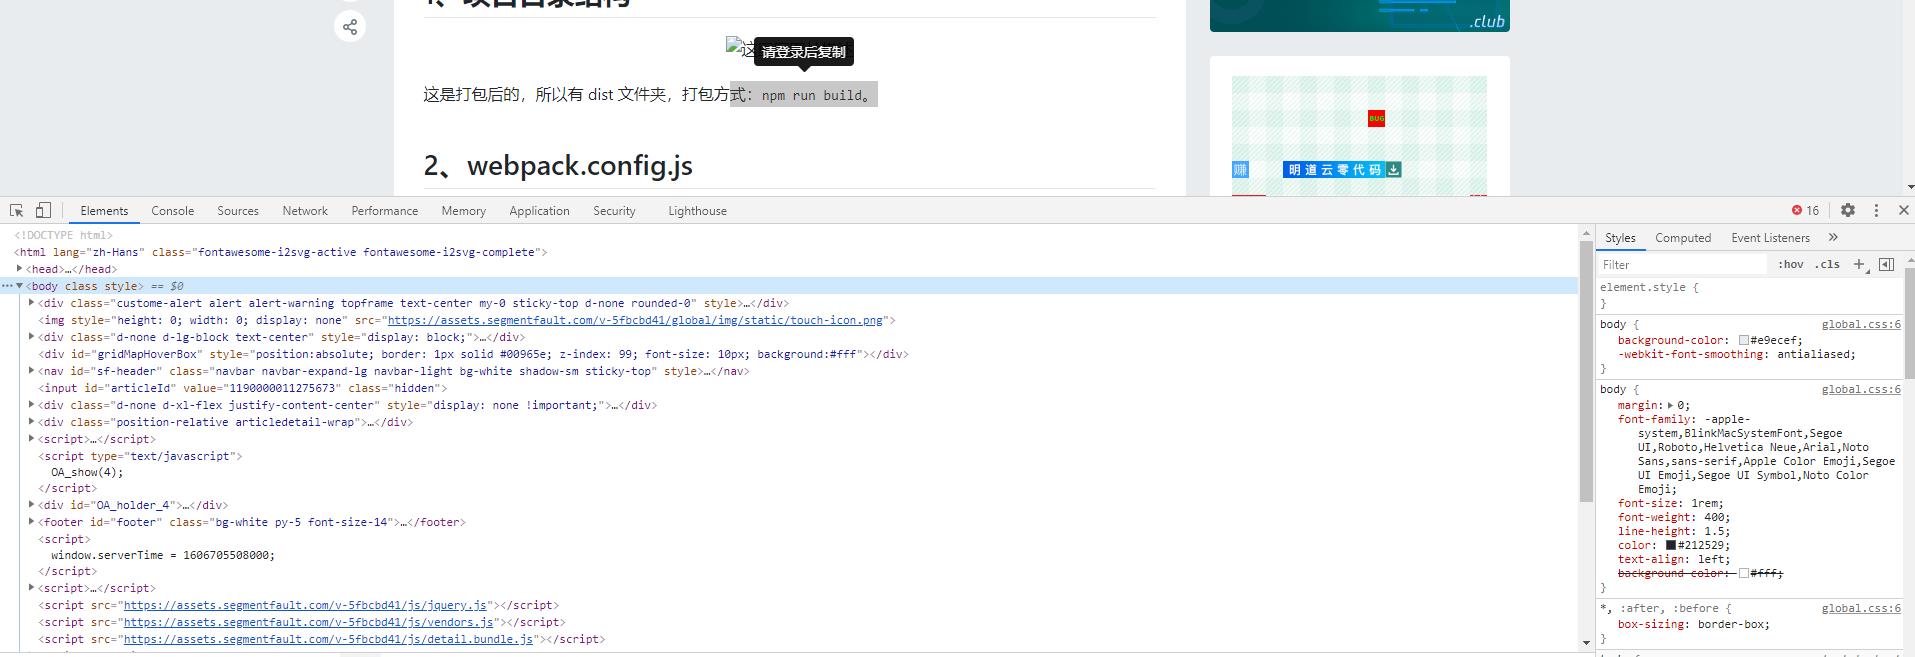
Task: Switch to the Sources tab
Action: [238, 211]
